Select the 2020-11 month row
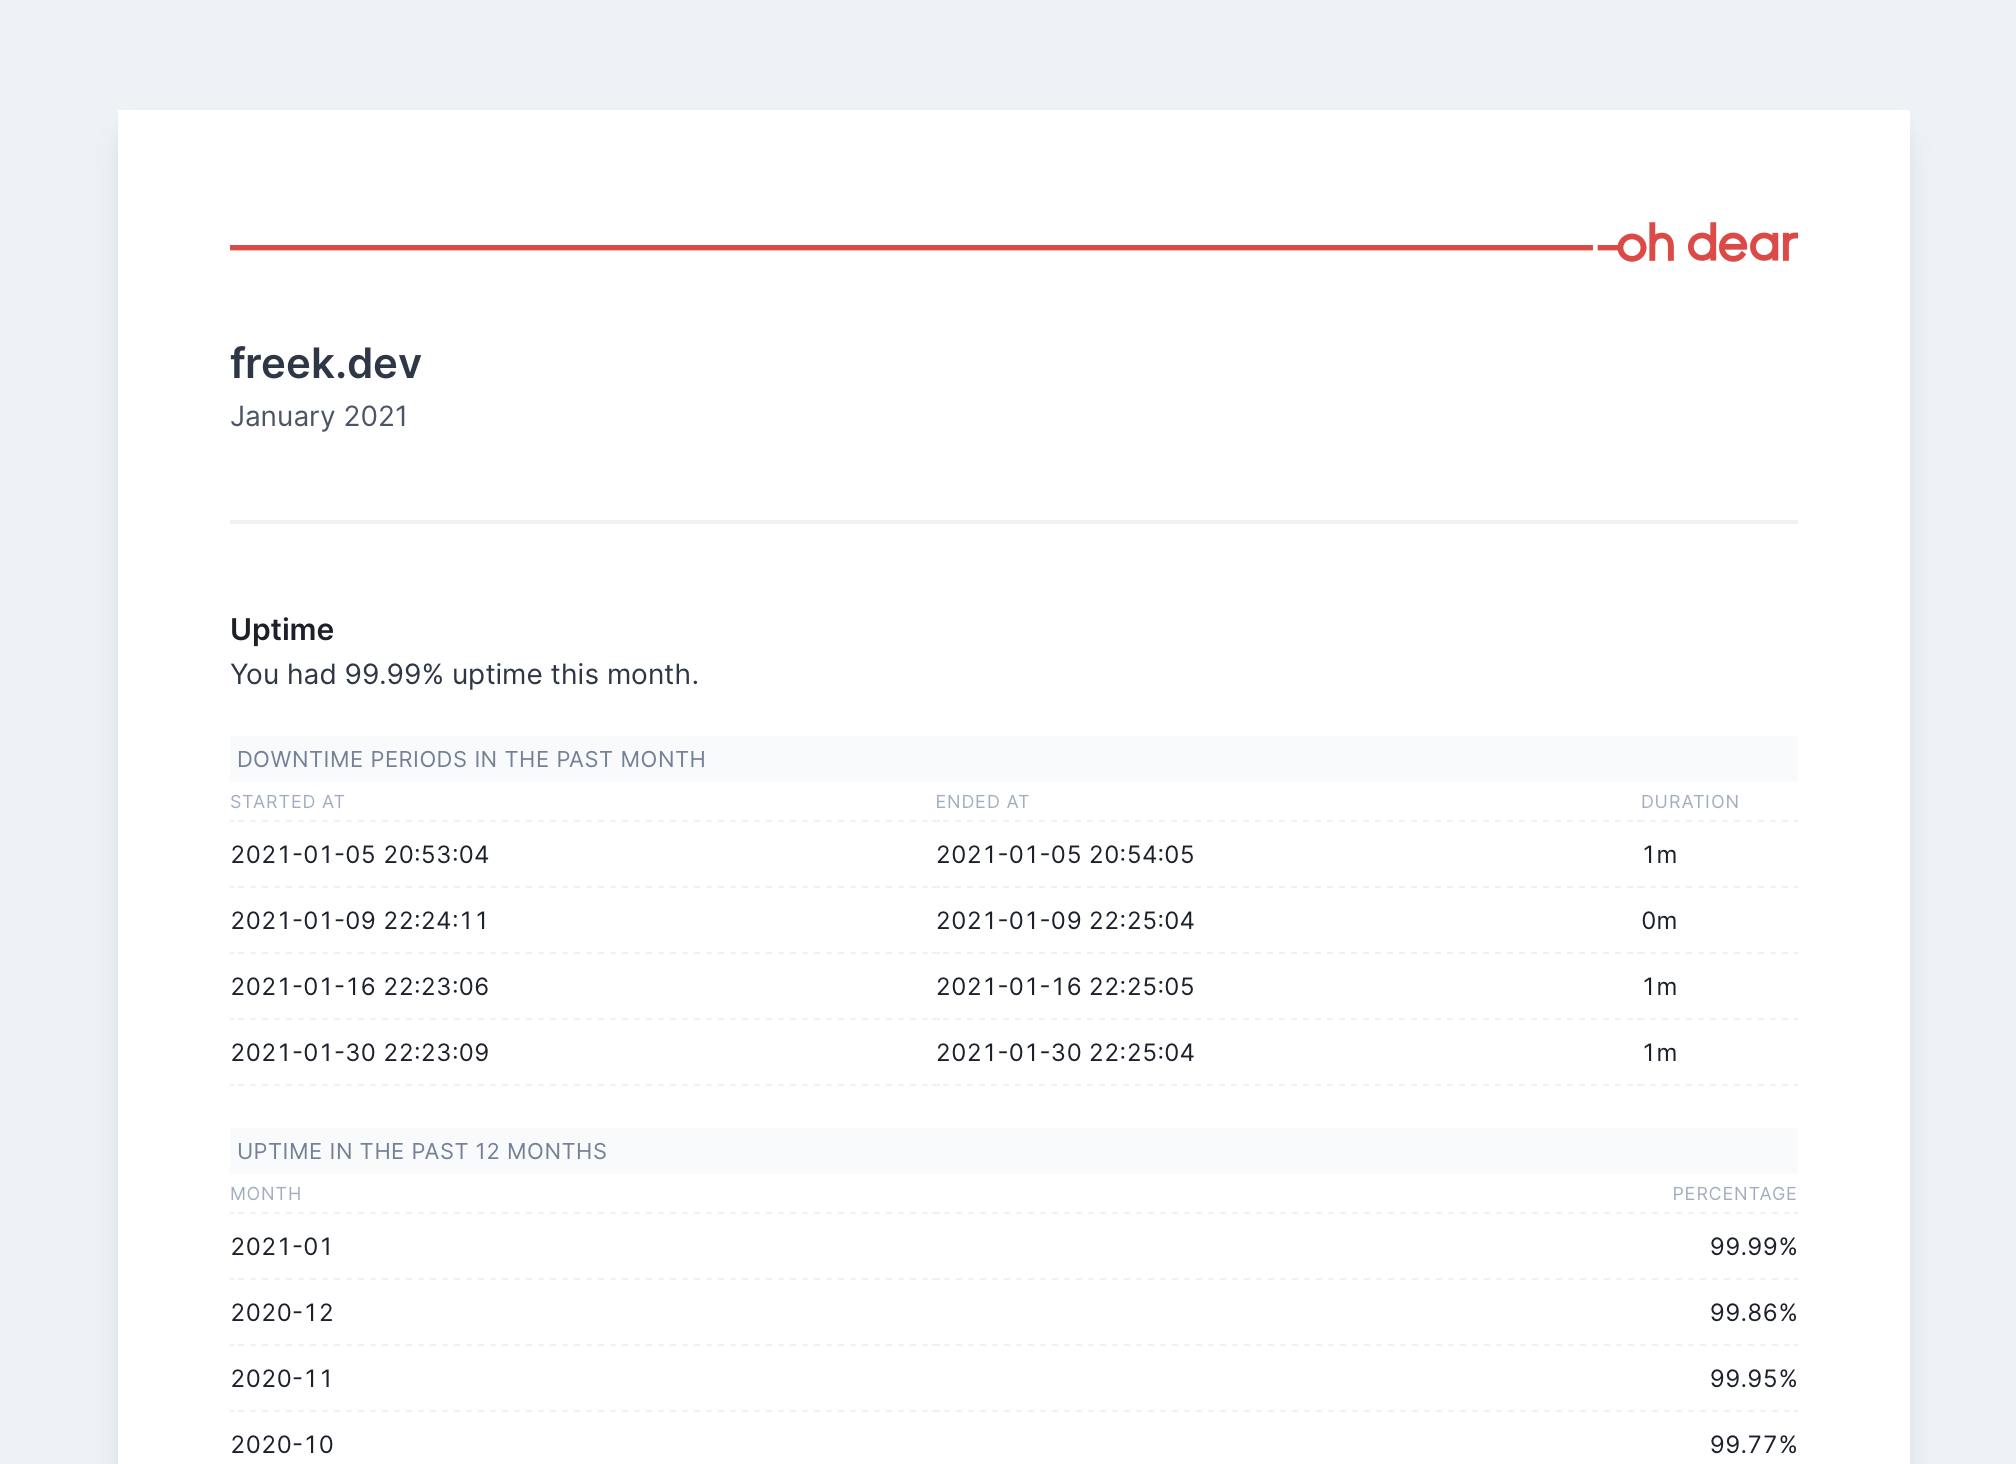This screenshot has width=2016, height=1464. pos(1014,1379)
